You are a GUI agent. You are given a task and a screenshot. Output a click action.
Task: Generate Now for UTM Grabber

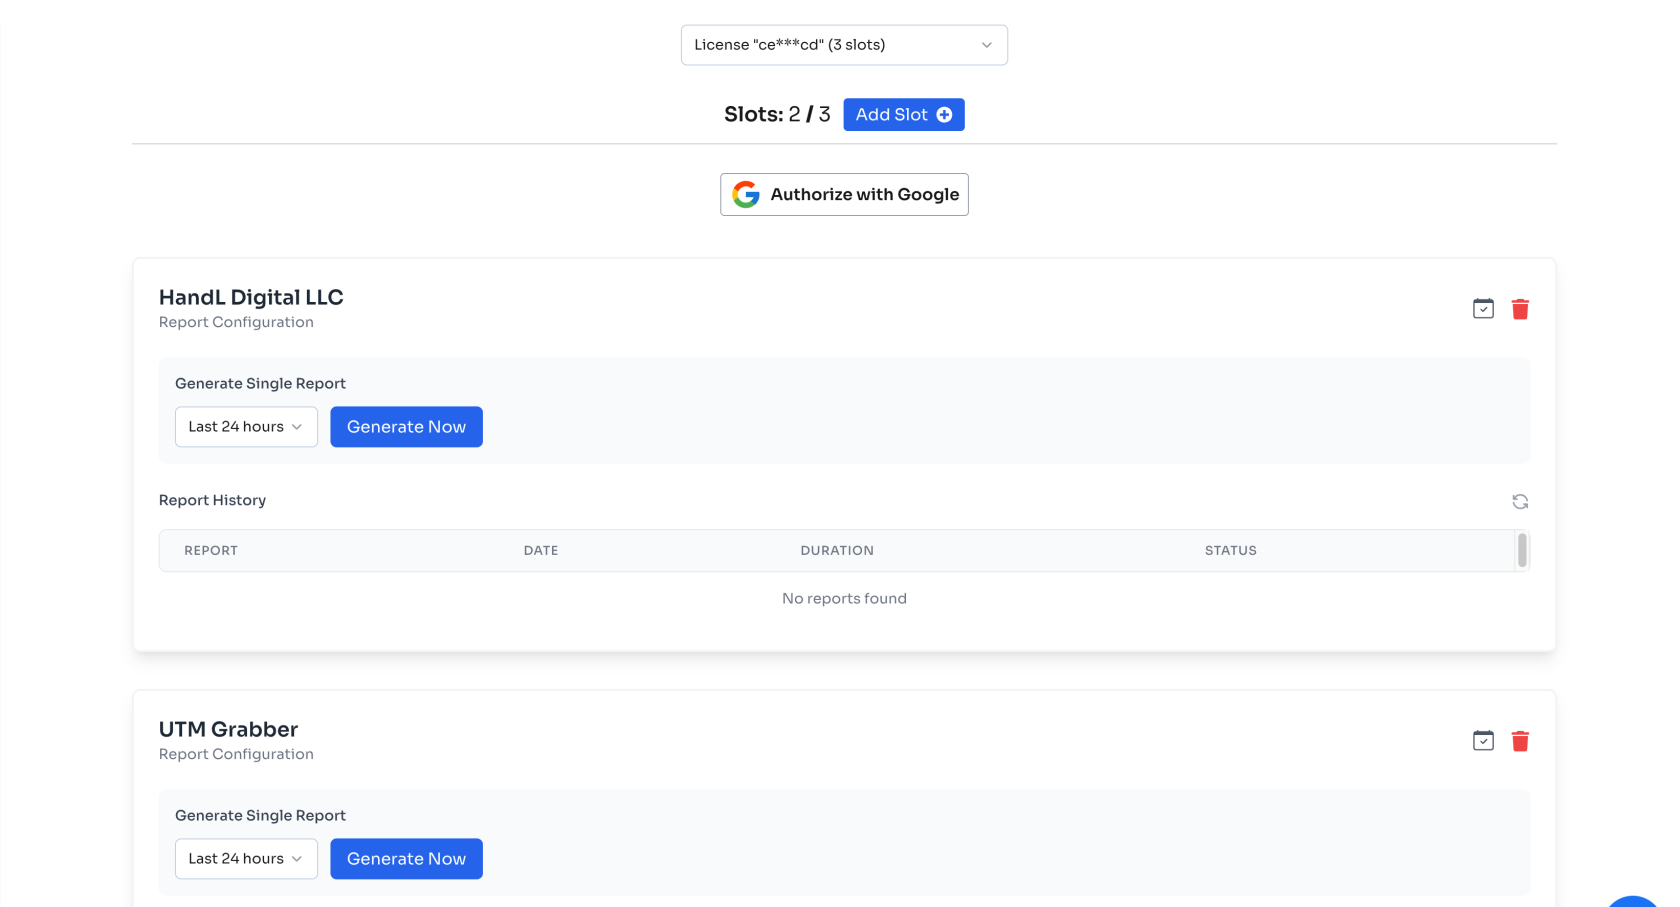tap(406, 859)
